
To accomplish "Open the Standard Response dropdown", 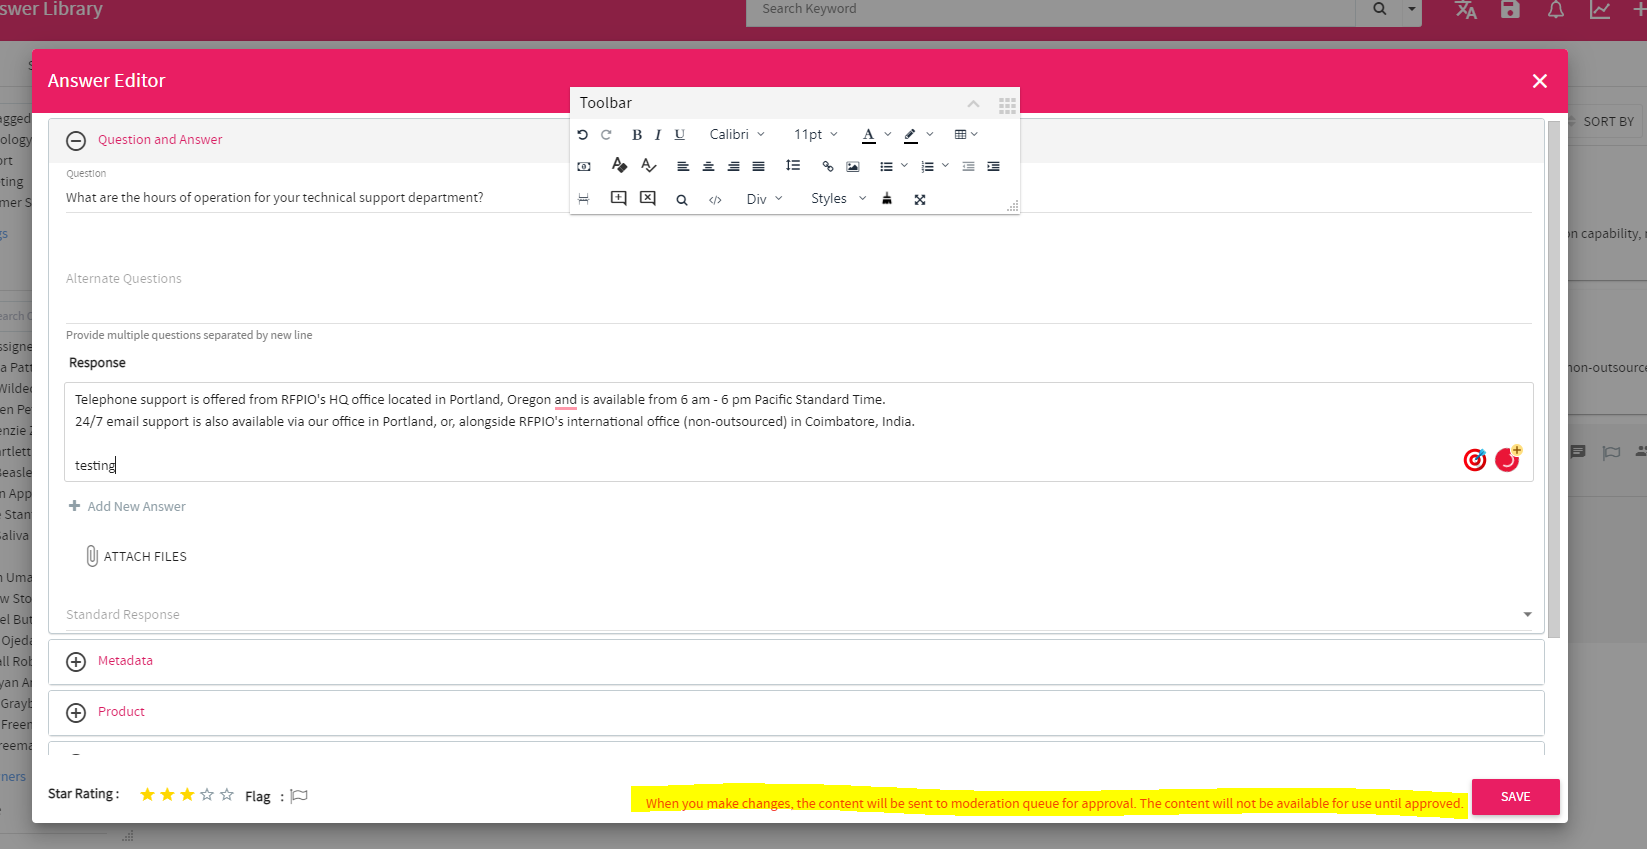I will coord(799,614).
